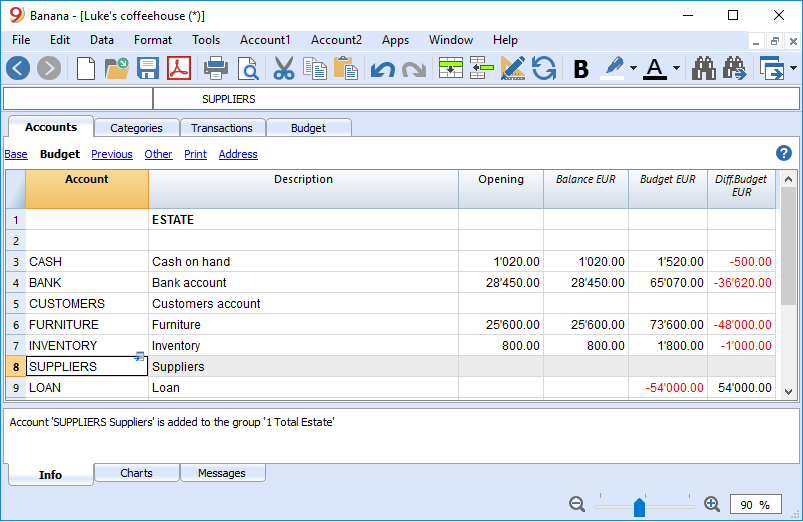
Task: Open the Format menu
Action: 153,40
